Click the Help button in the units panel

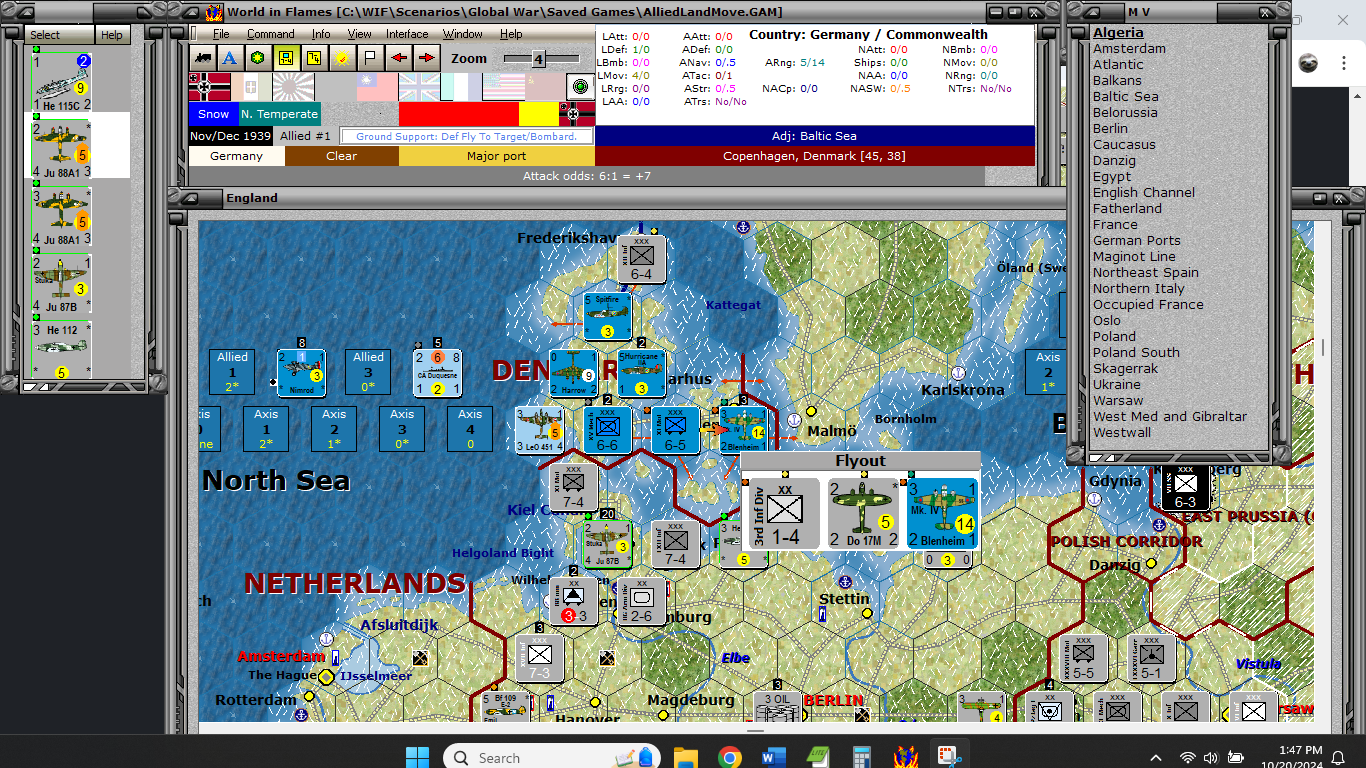point(112,35)
